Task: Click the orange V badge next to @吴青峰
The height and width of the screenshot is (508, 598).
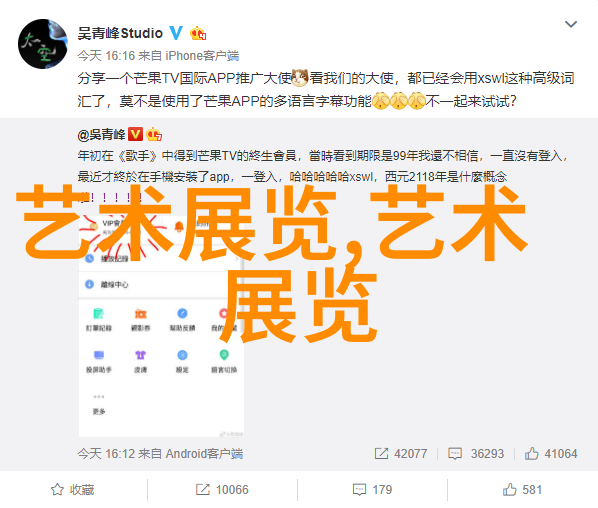Action: 135,134
